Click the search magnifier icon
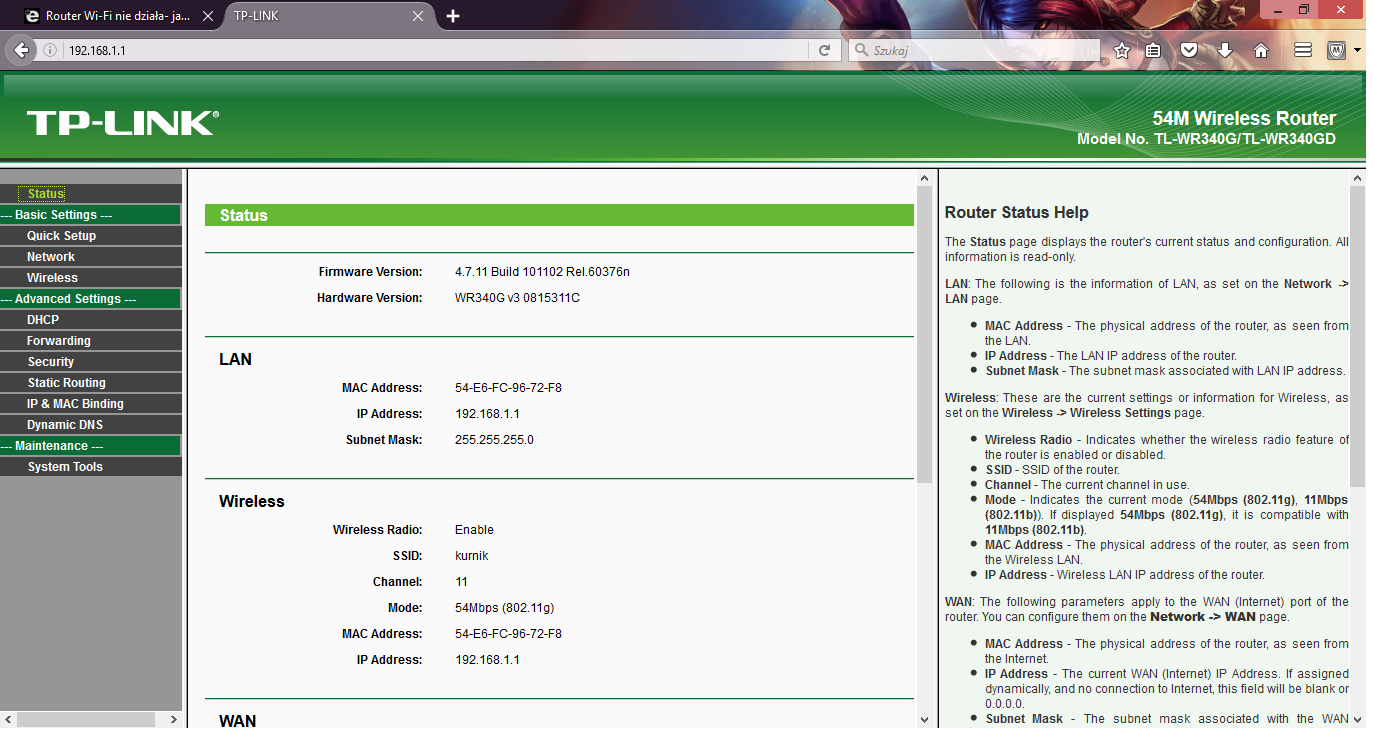 [860, 50]
